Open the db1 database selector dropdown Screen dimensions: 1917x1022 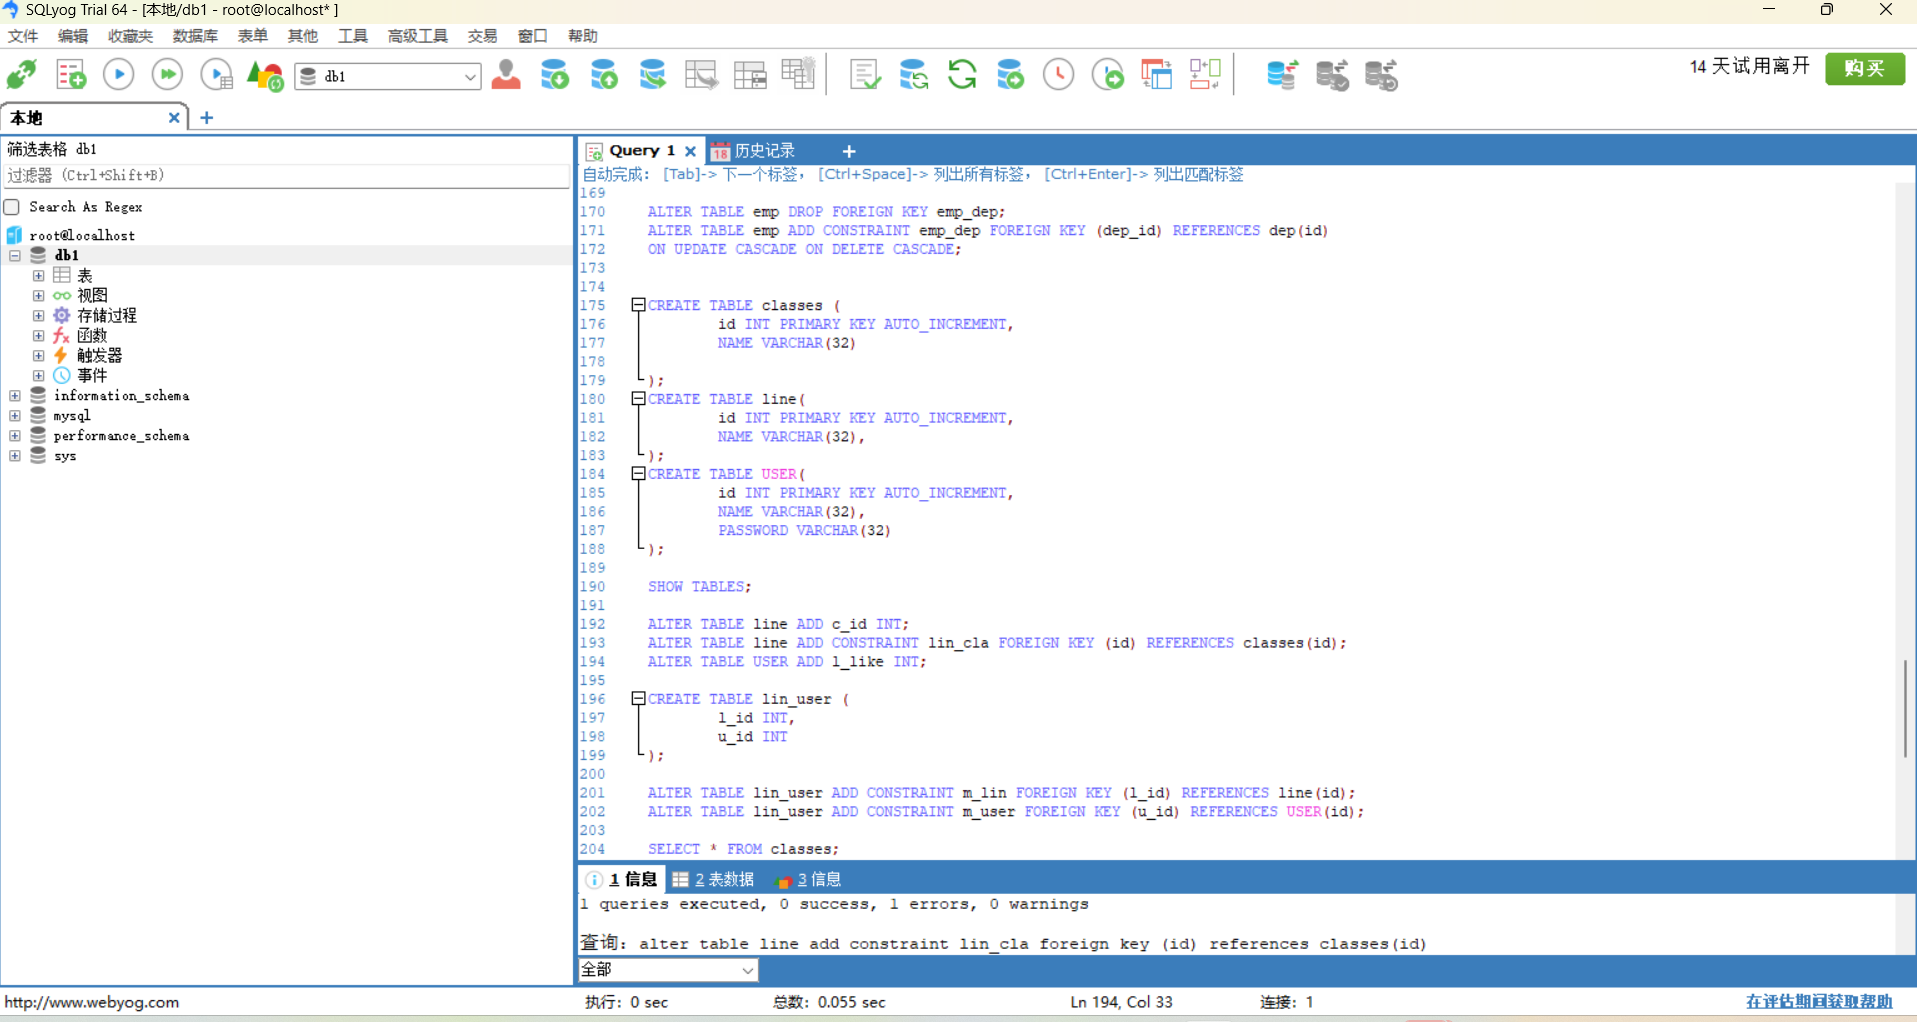pos(469,77)
